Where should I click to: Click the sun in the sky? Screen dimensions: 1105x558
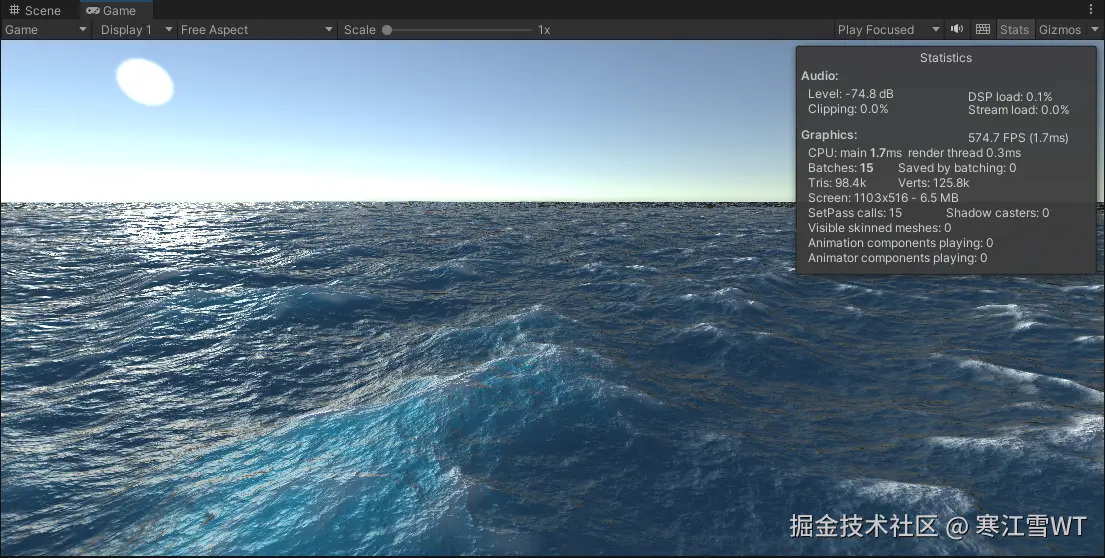point(145,82)
